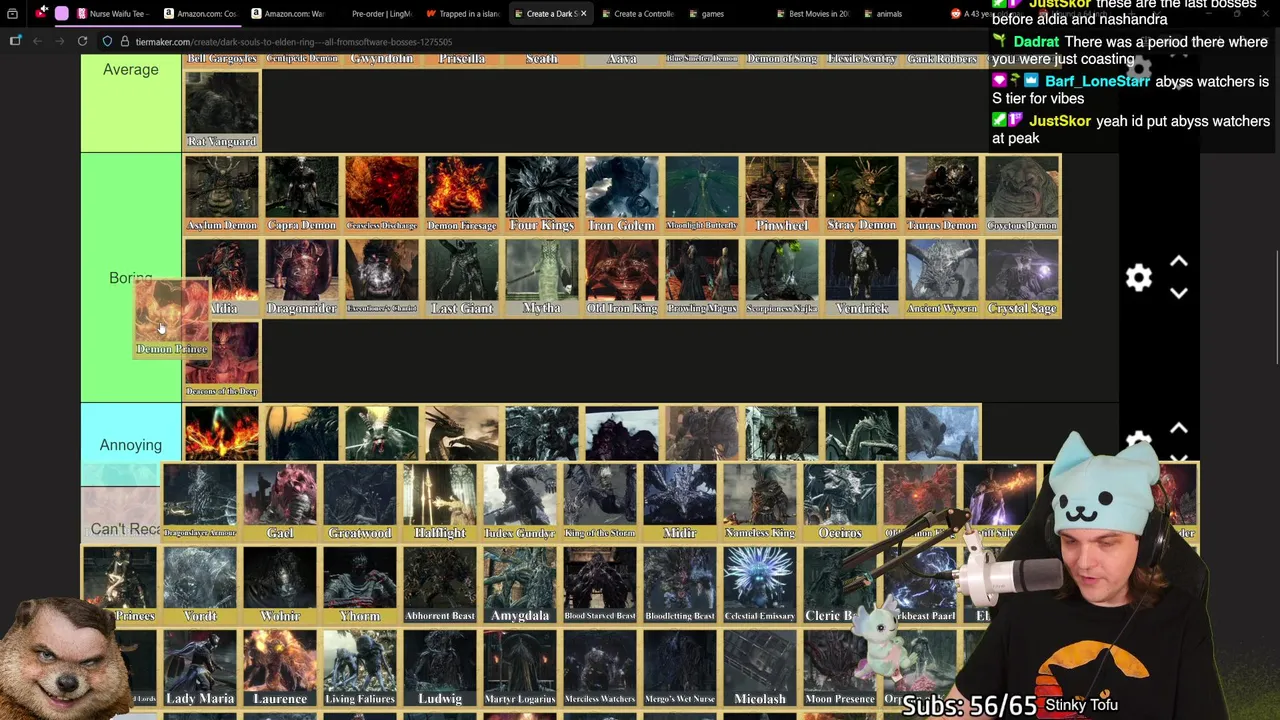
Task: Go back using browser back arrow
Action: pos(37,41)
